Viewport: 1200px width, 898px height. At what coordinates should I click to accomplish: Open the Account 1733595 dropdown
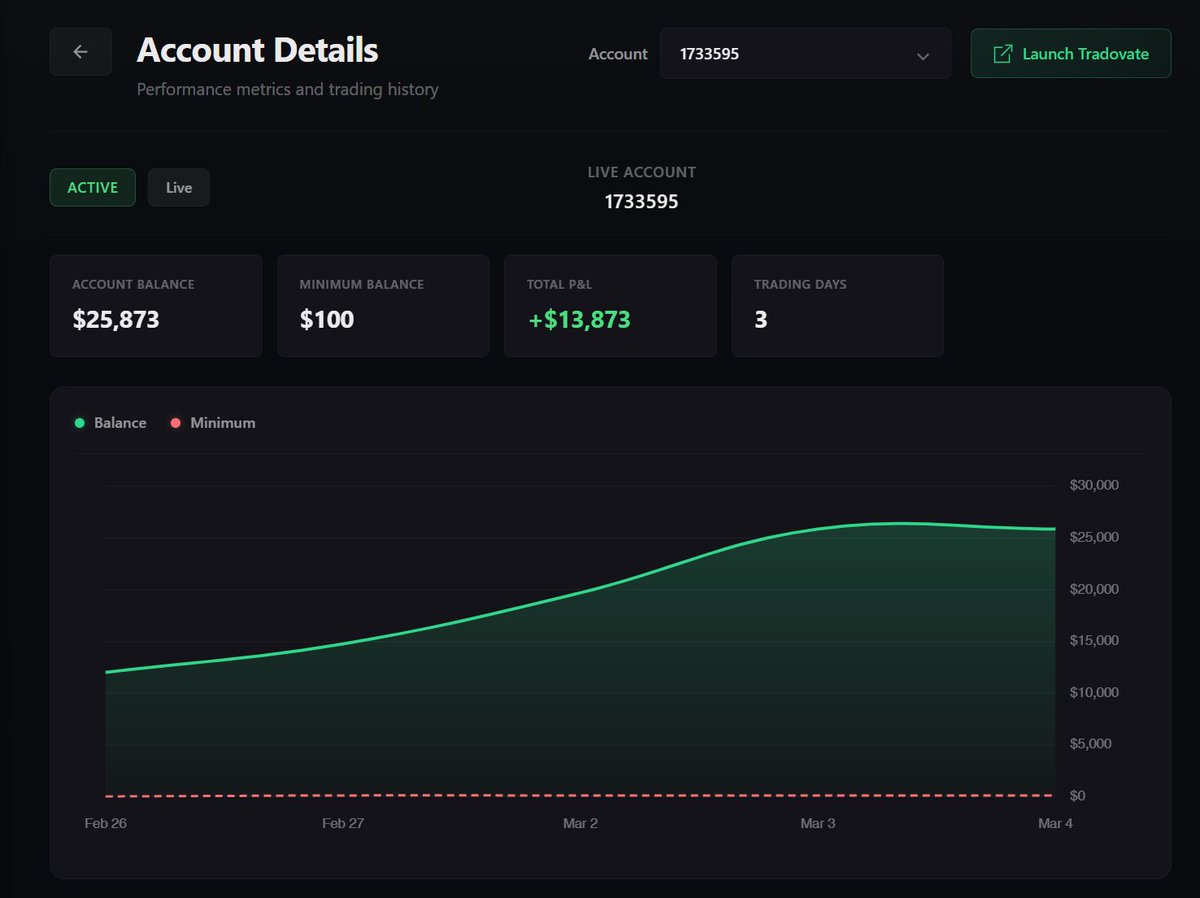[x=805, y=54]
